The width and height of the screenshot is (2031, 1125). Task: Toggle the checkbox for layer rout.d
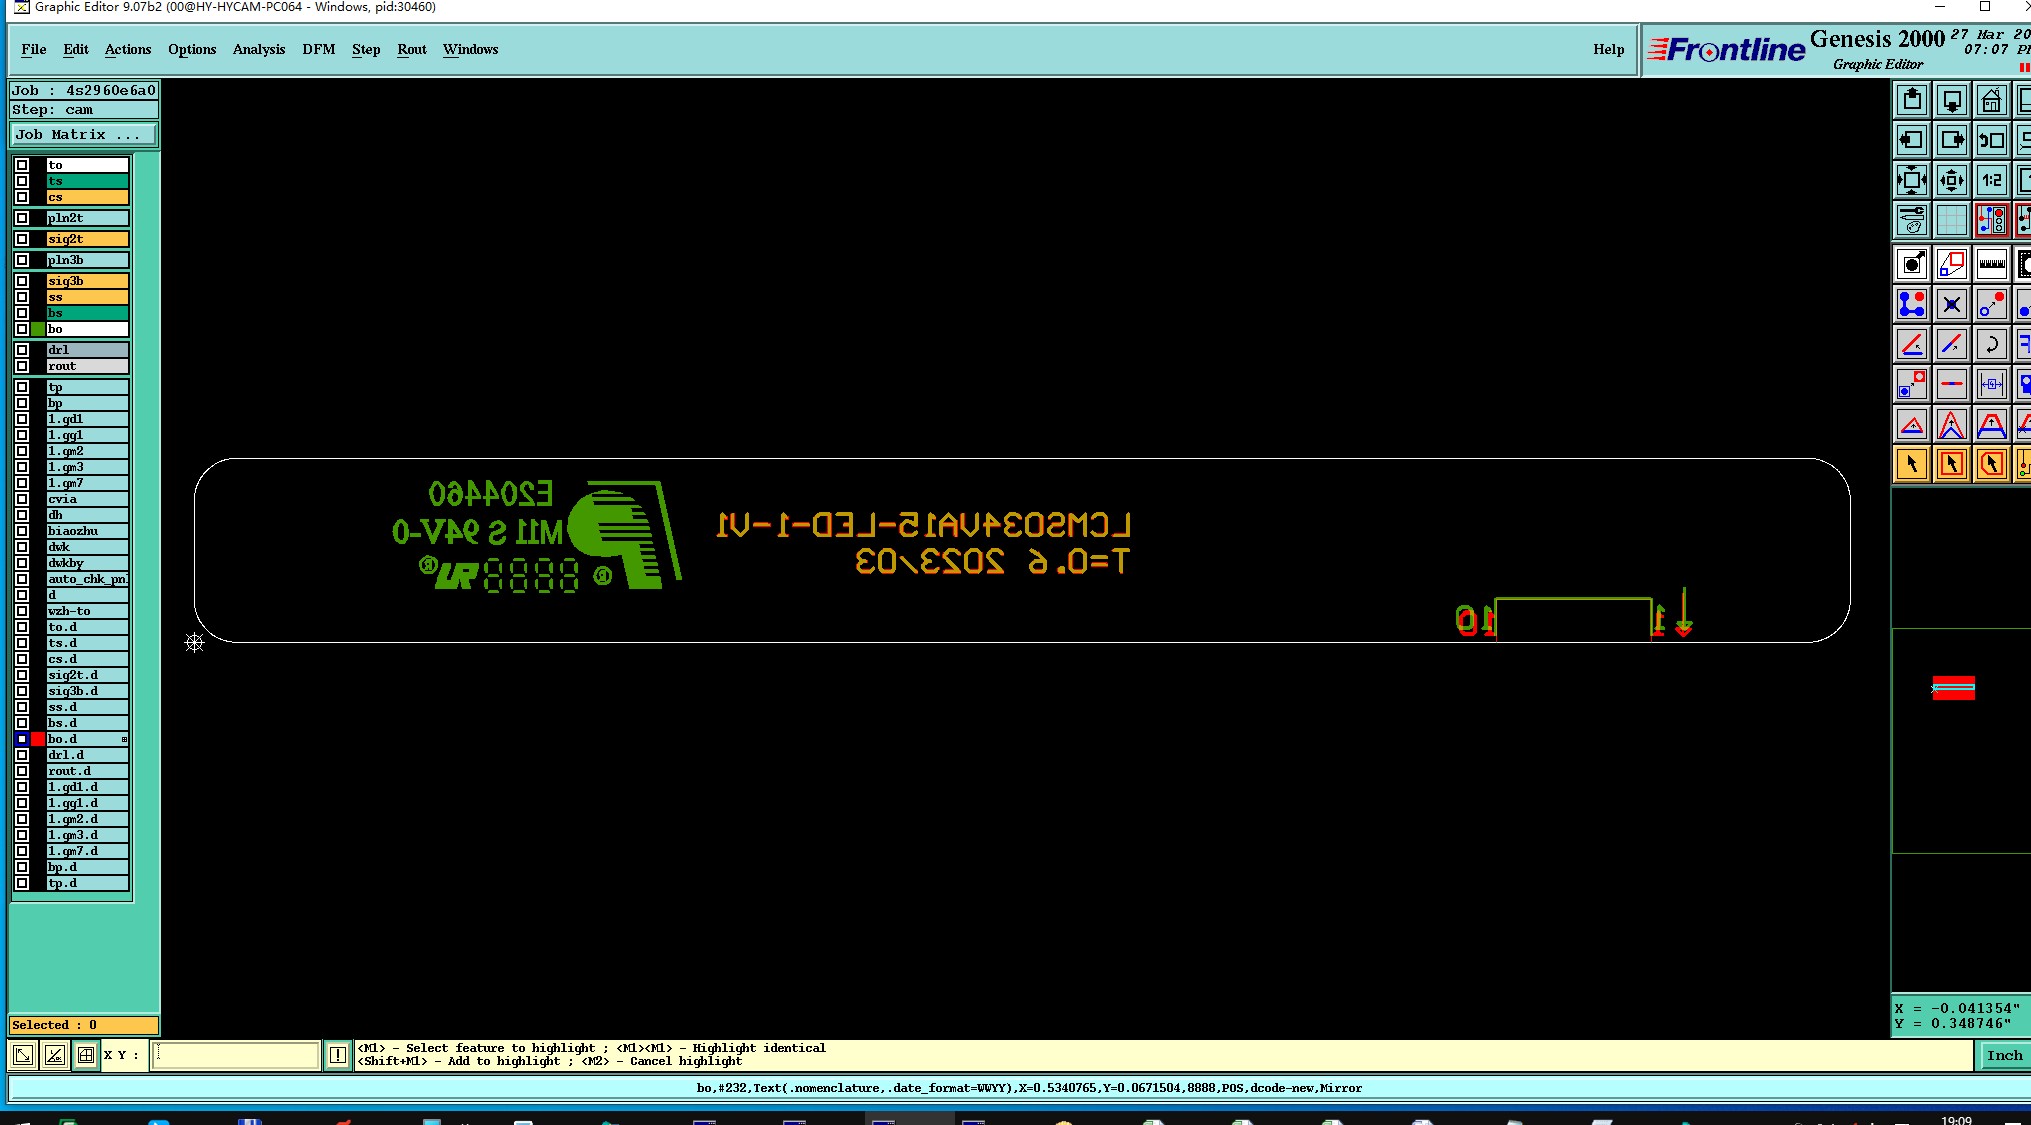(22, 771)
